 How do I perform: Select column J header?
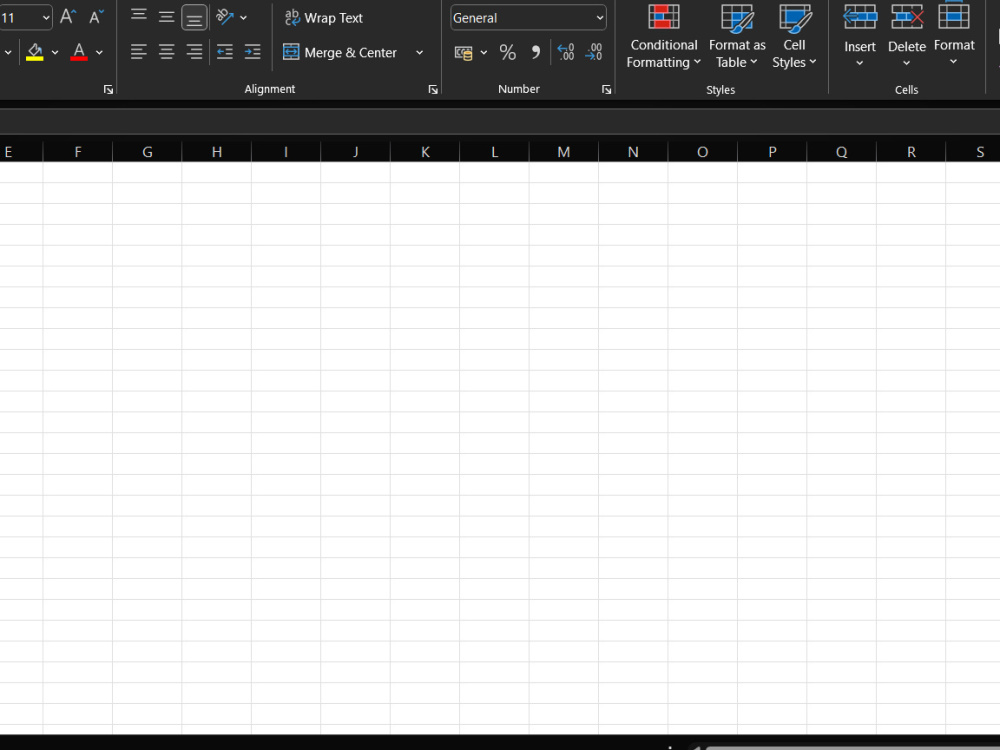pos(355,152)
